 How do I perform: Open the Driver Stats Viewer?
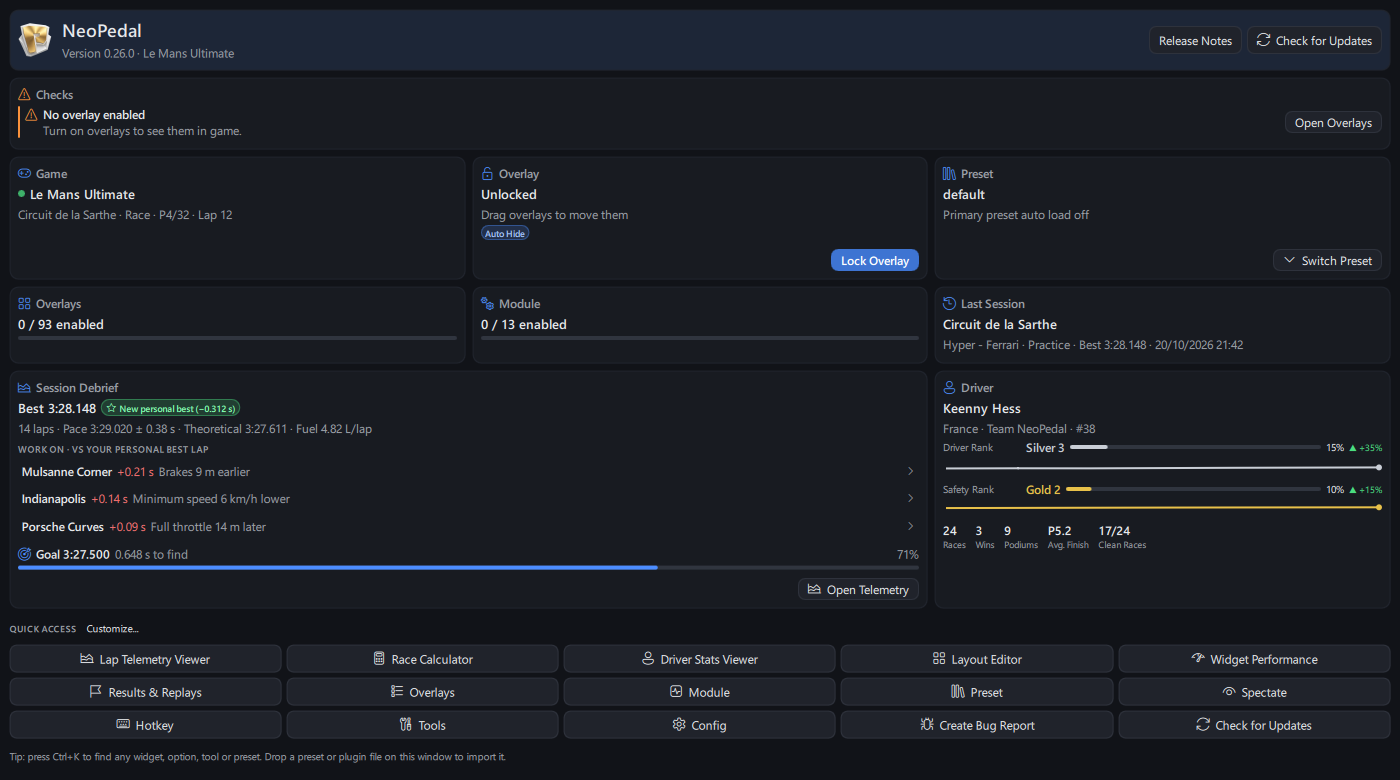point(699,659)
